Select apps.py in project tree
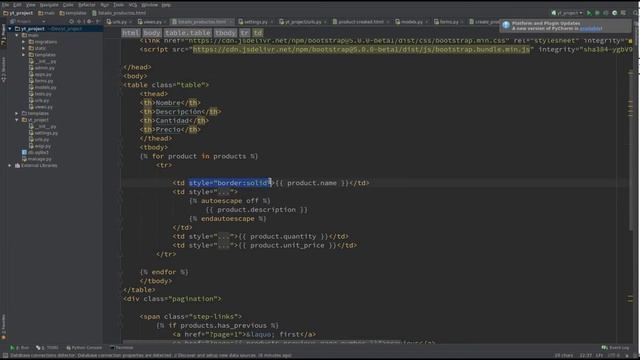The width and height of the screenshot is (640, 360). [x=40, y=74]
